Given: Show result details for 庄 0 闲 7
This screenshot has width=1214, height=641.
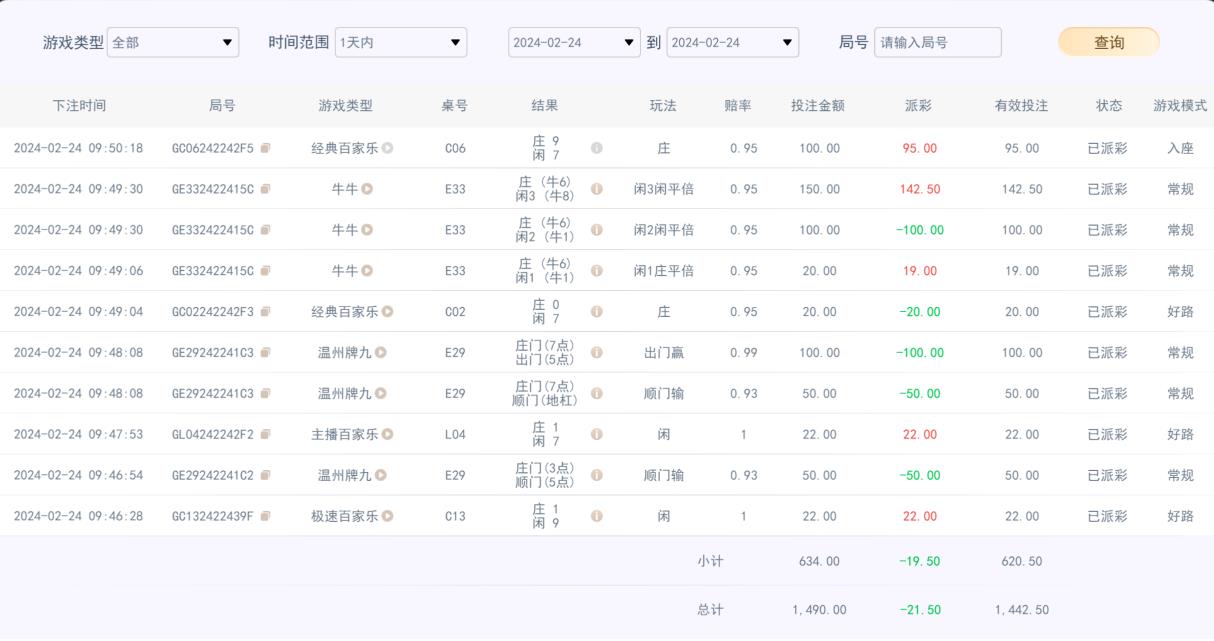Looking at the screenshot, I should pos(597,312).
